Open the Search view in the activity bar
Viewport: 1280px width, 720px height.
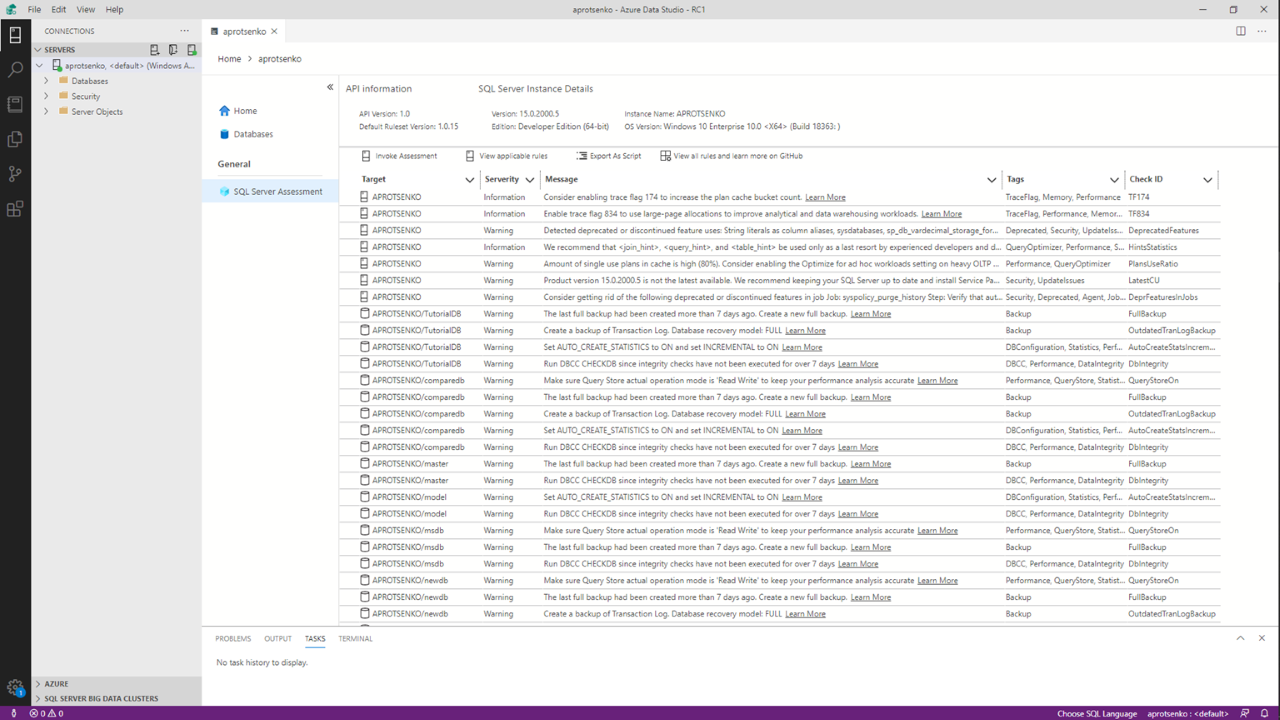click(x=14, y=69)
